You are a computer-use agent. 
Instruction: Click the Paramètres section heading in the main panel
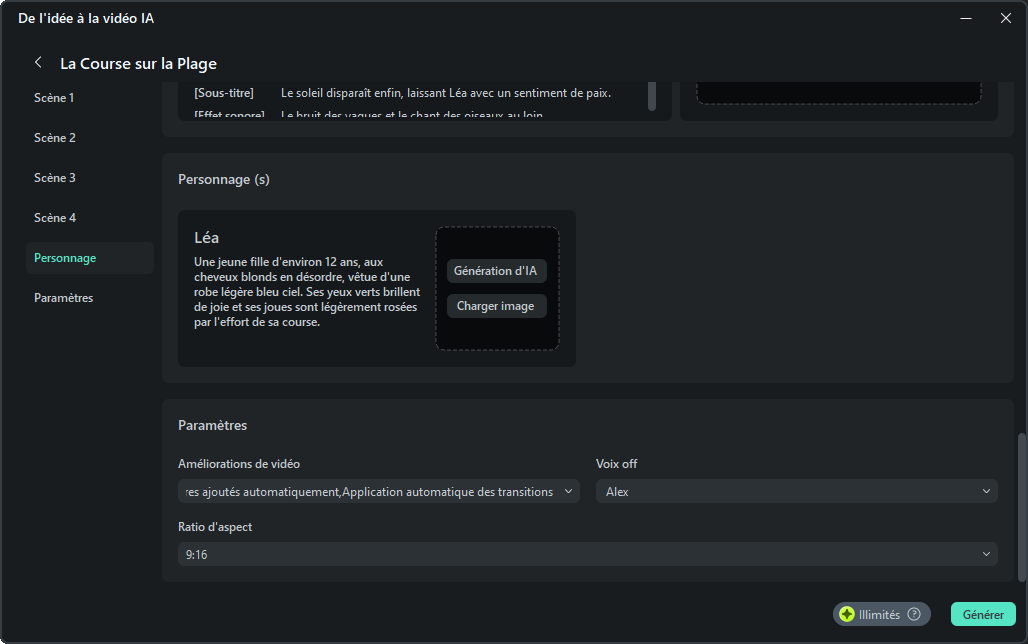212,425
